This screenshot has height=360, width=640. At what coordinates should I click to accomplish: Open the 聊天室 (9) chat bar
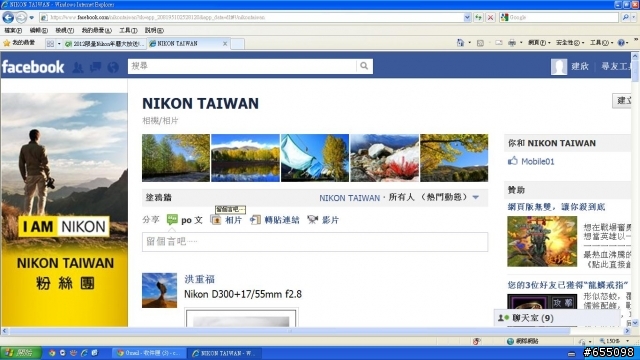coord(558,318)
